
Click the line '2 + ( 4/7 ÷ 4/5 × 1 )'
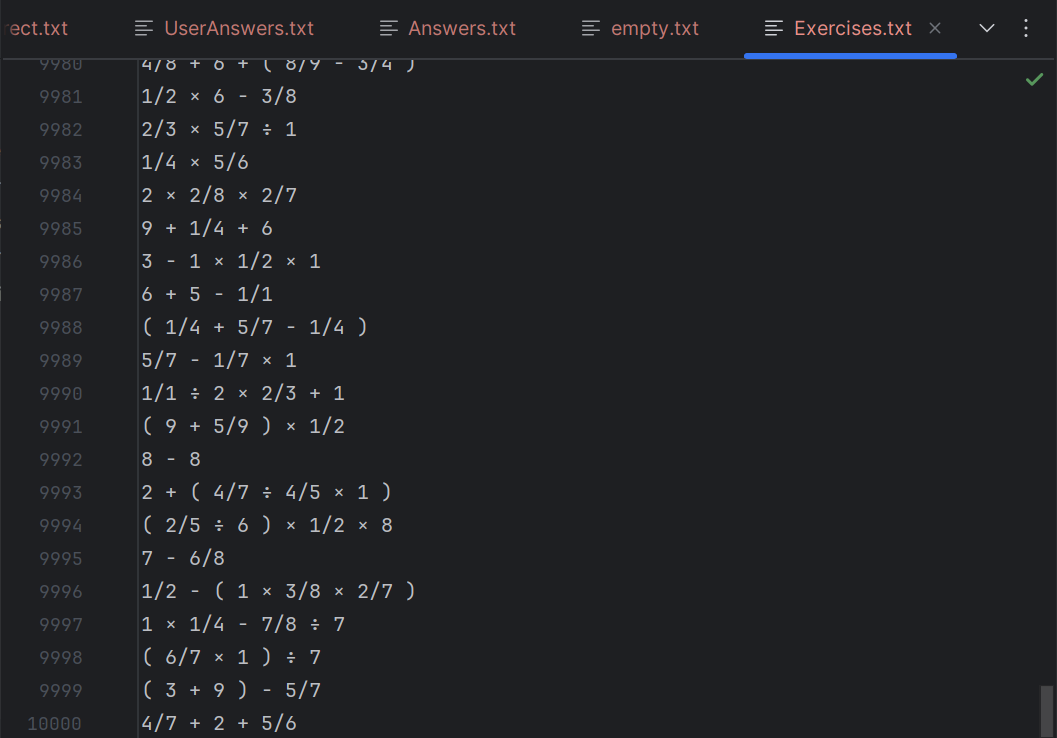click(267, 493)
